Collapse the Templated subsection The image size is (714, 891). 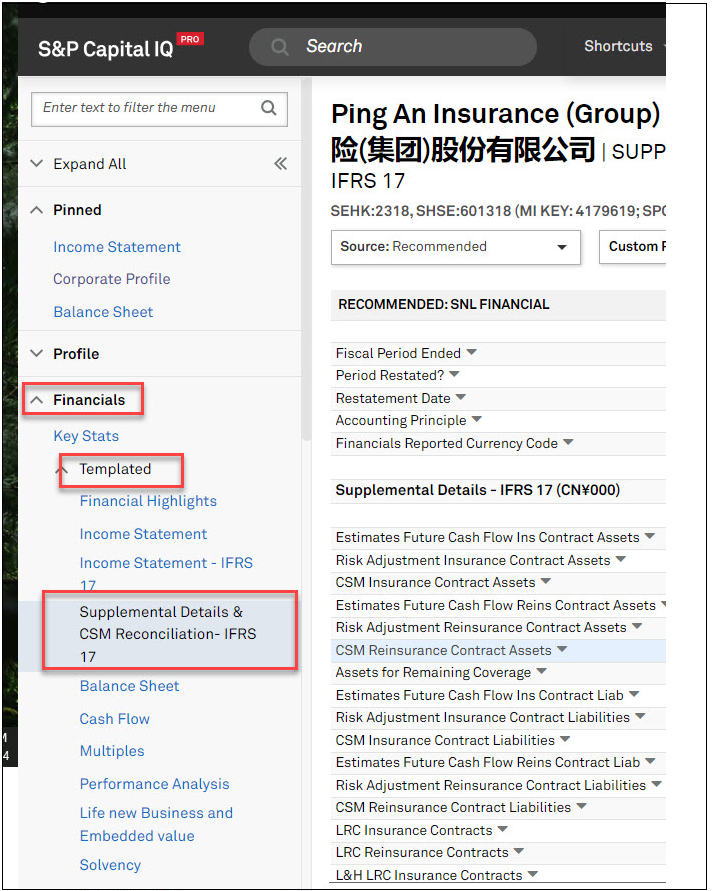tap(63, 469)
